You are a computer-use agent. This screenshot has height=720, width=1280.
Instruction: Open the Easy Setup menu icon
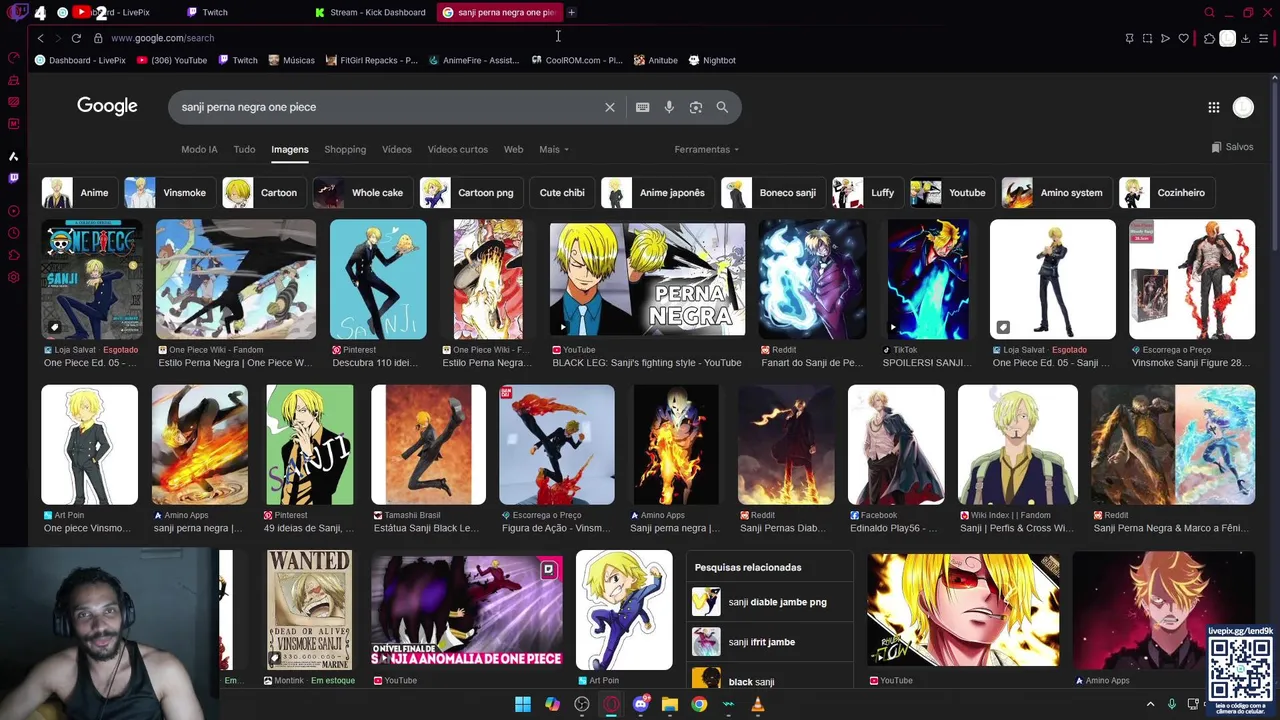pos(1263,38)
